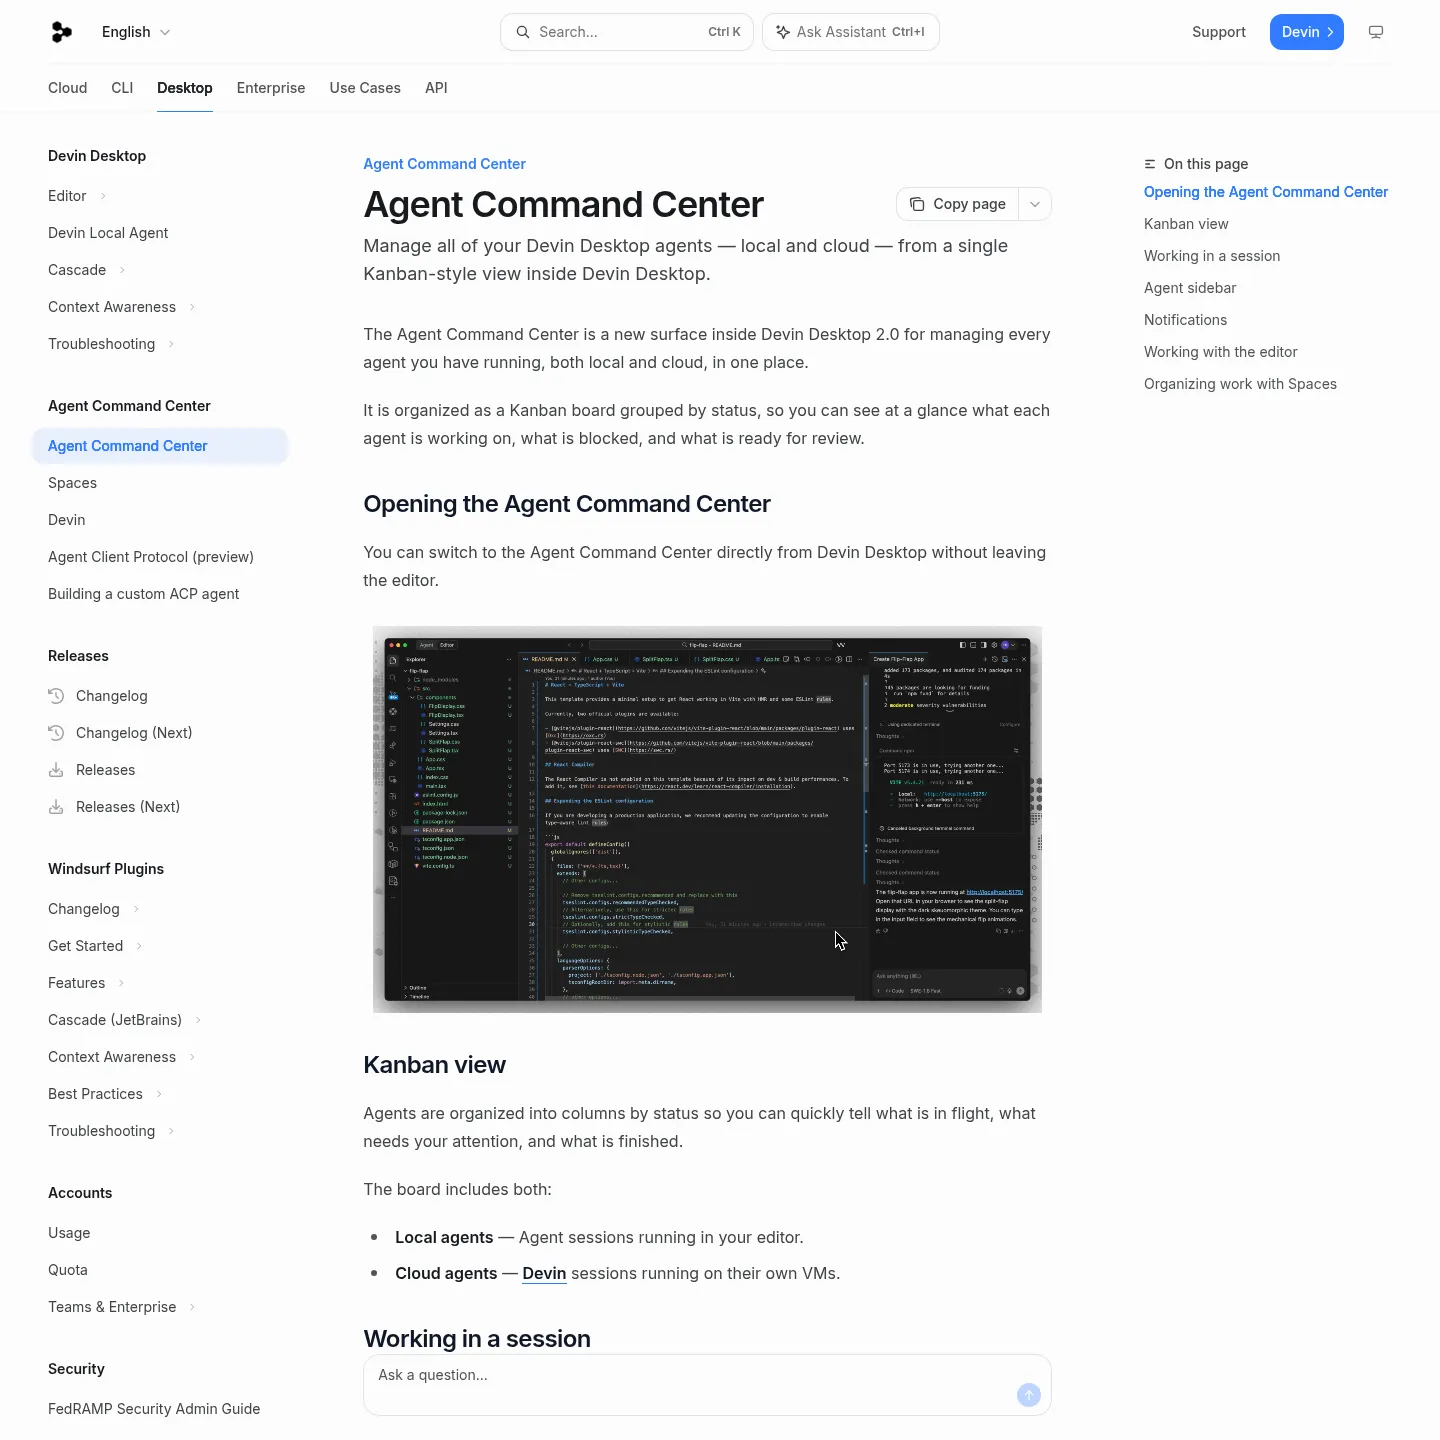Expand the Editor sidebar section
The image size is (1440, 1440).
pos(103,196)
